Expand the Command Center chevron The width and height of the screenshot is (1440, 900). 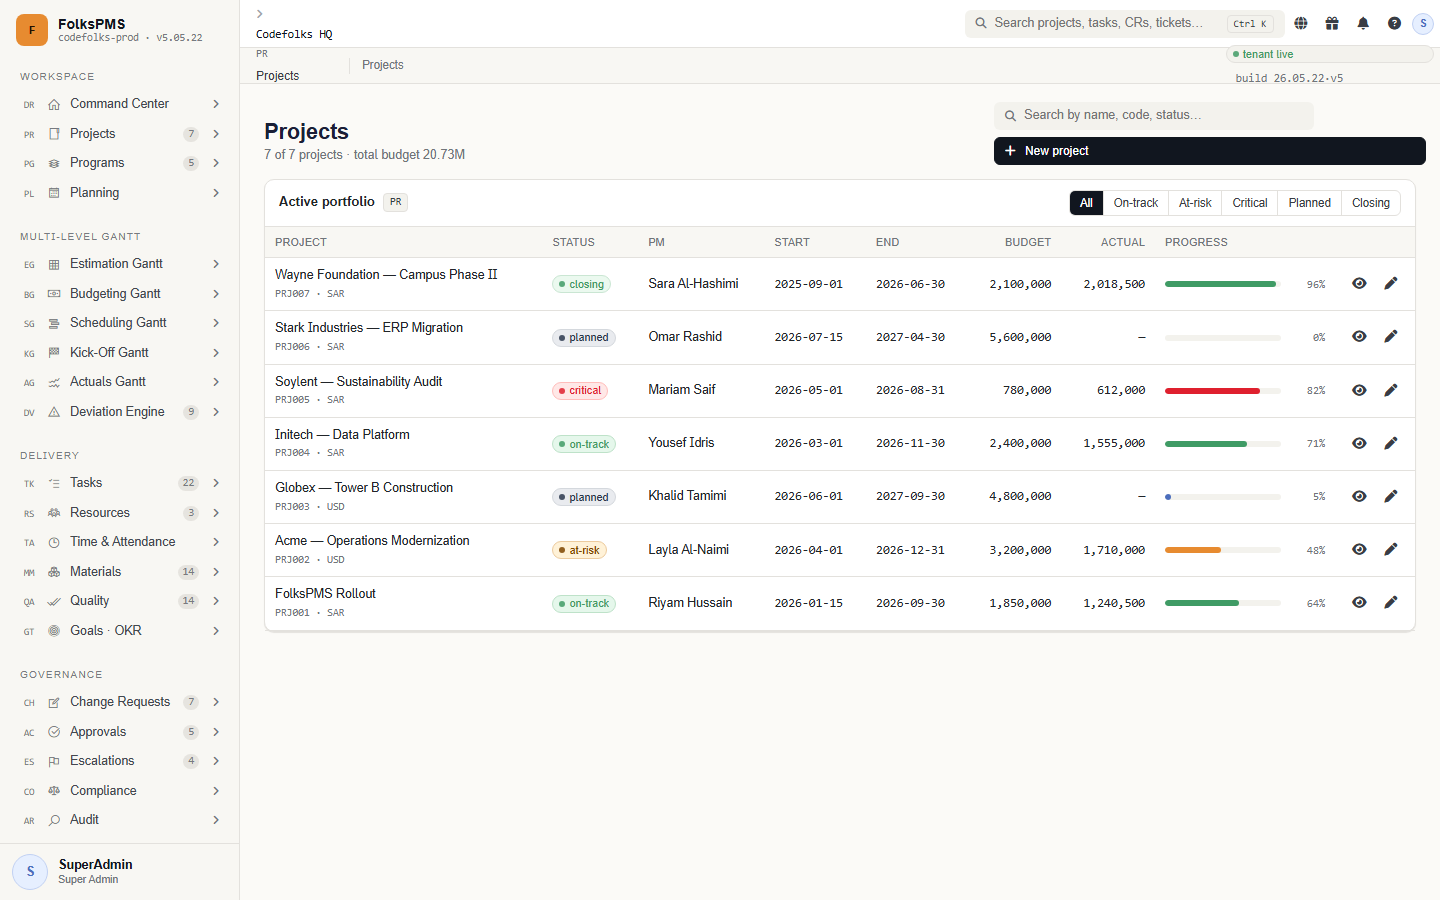coord(216,104)
